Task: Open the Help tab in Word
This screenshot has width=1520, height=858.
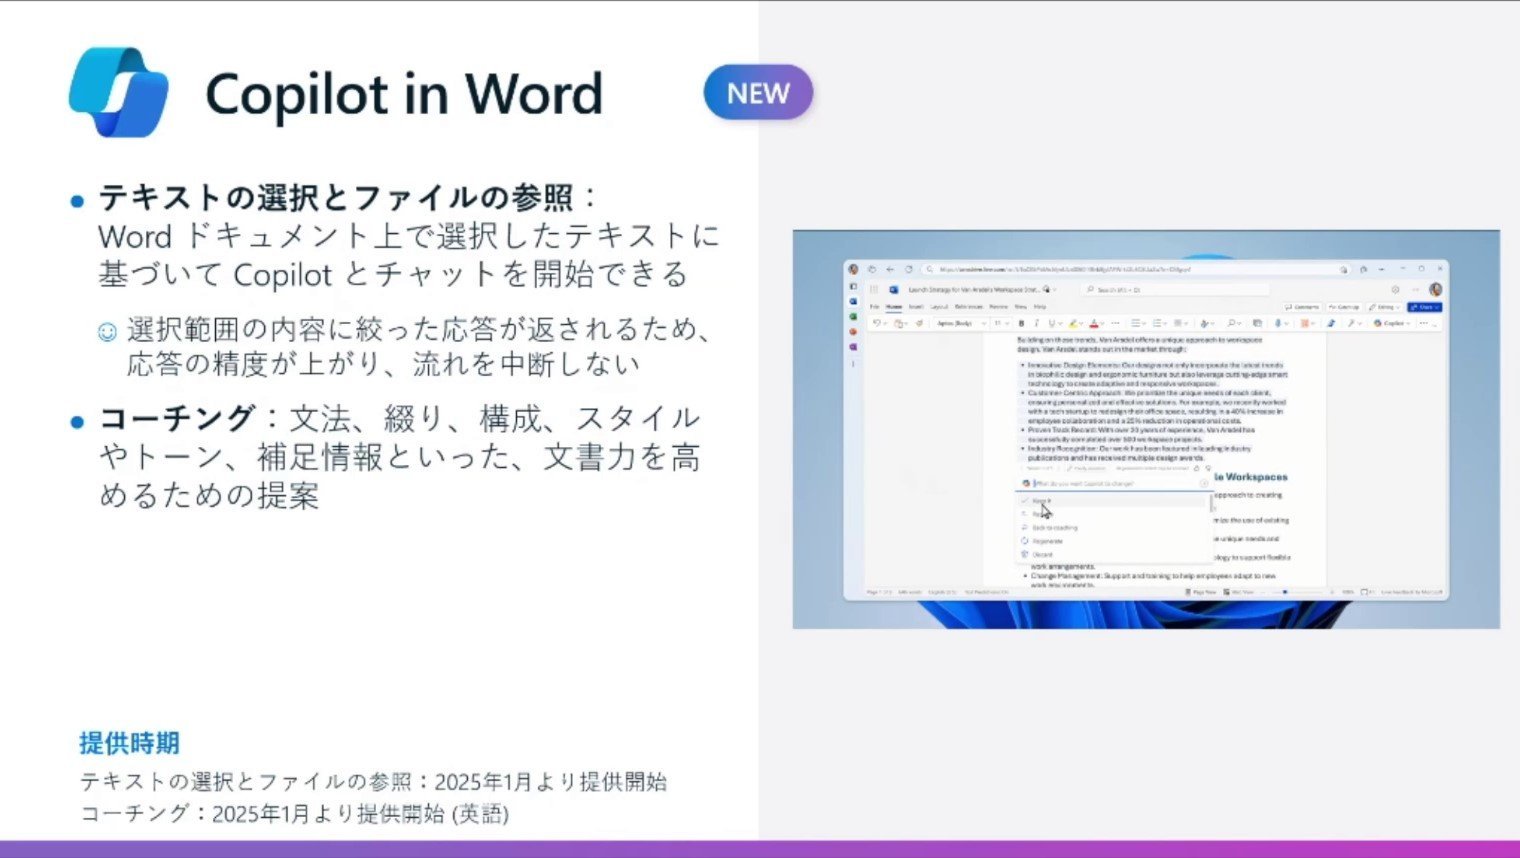Action: [x=1040, y=307]
